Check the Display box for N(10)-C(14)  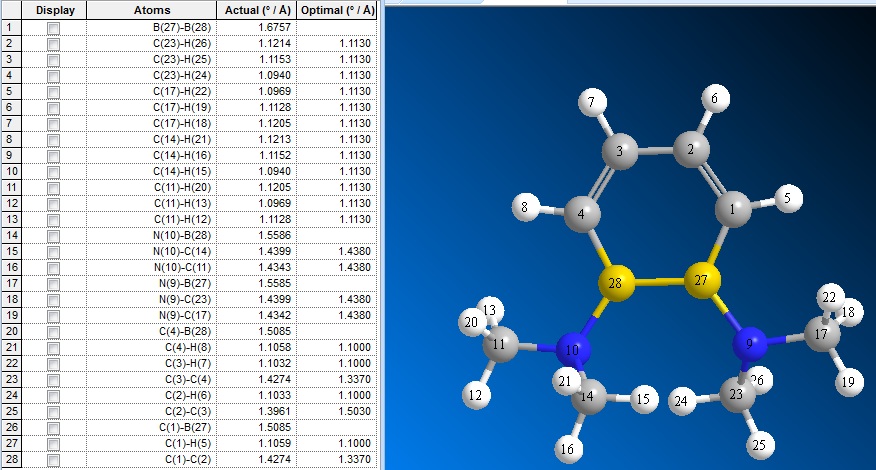point(54,252)
